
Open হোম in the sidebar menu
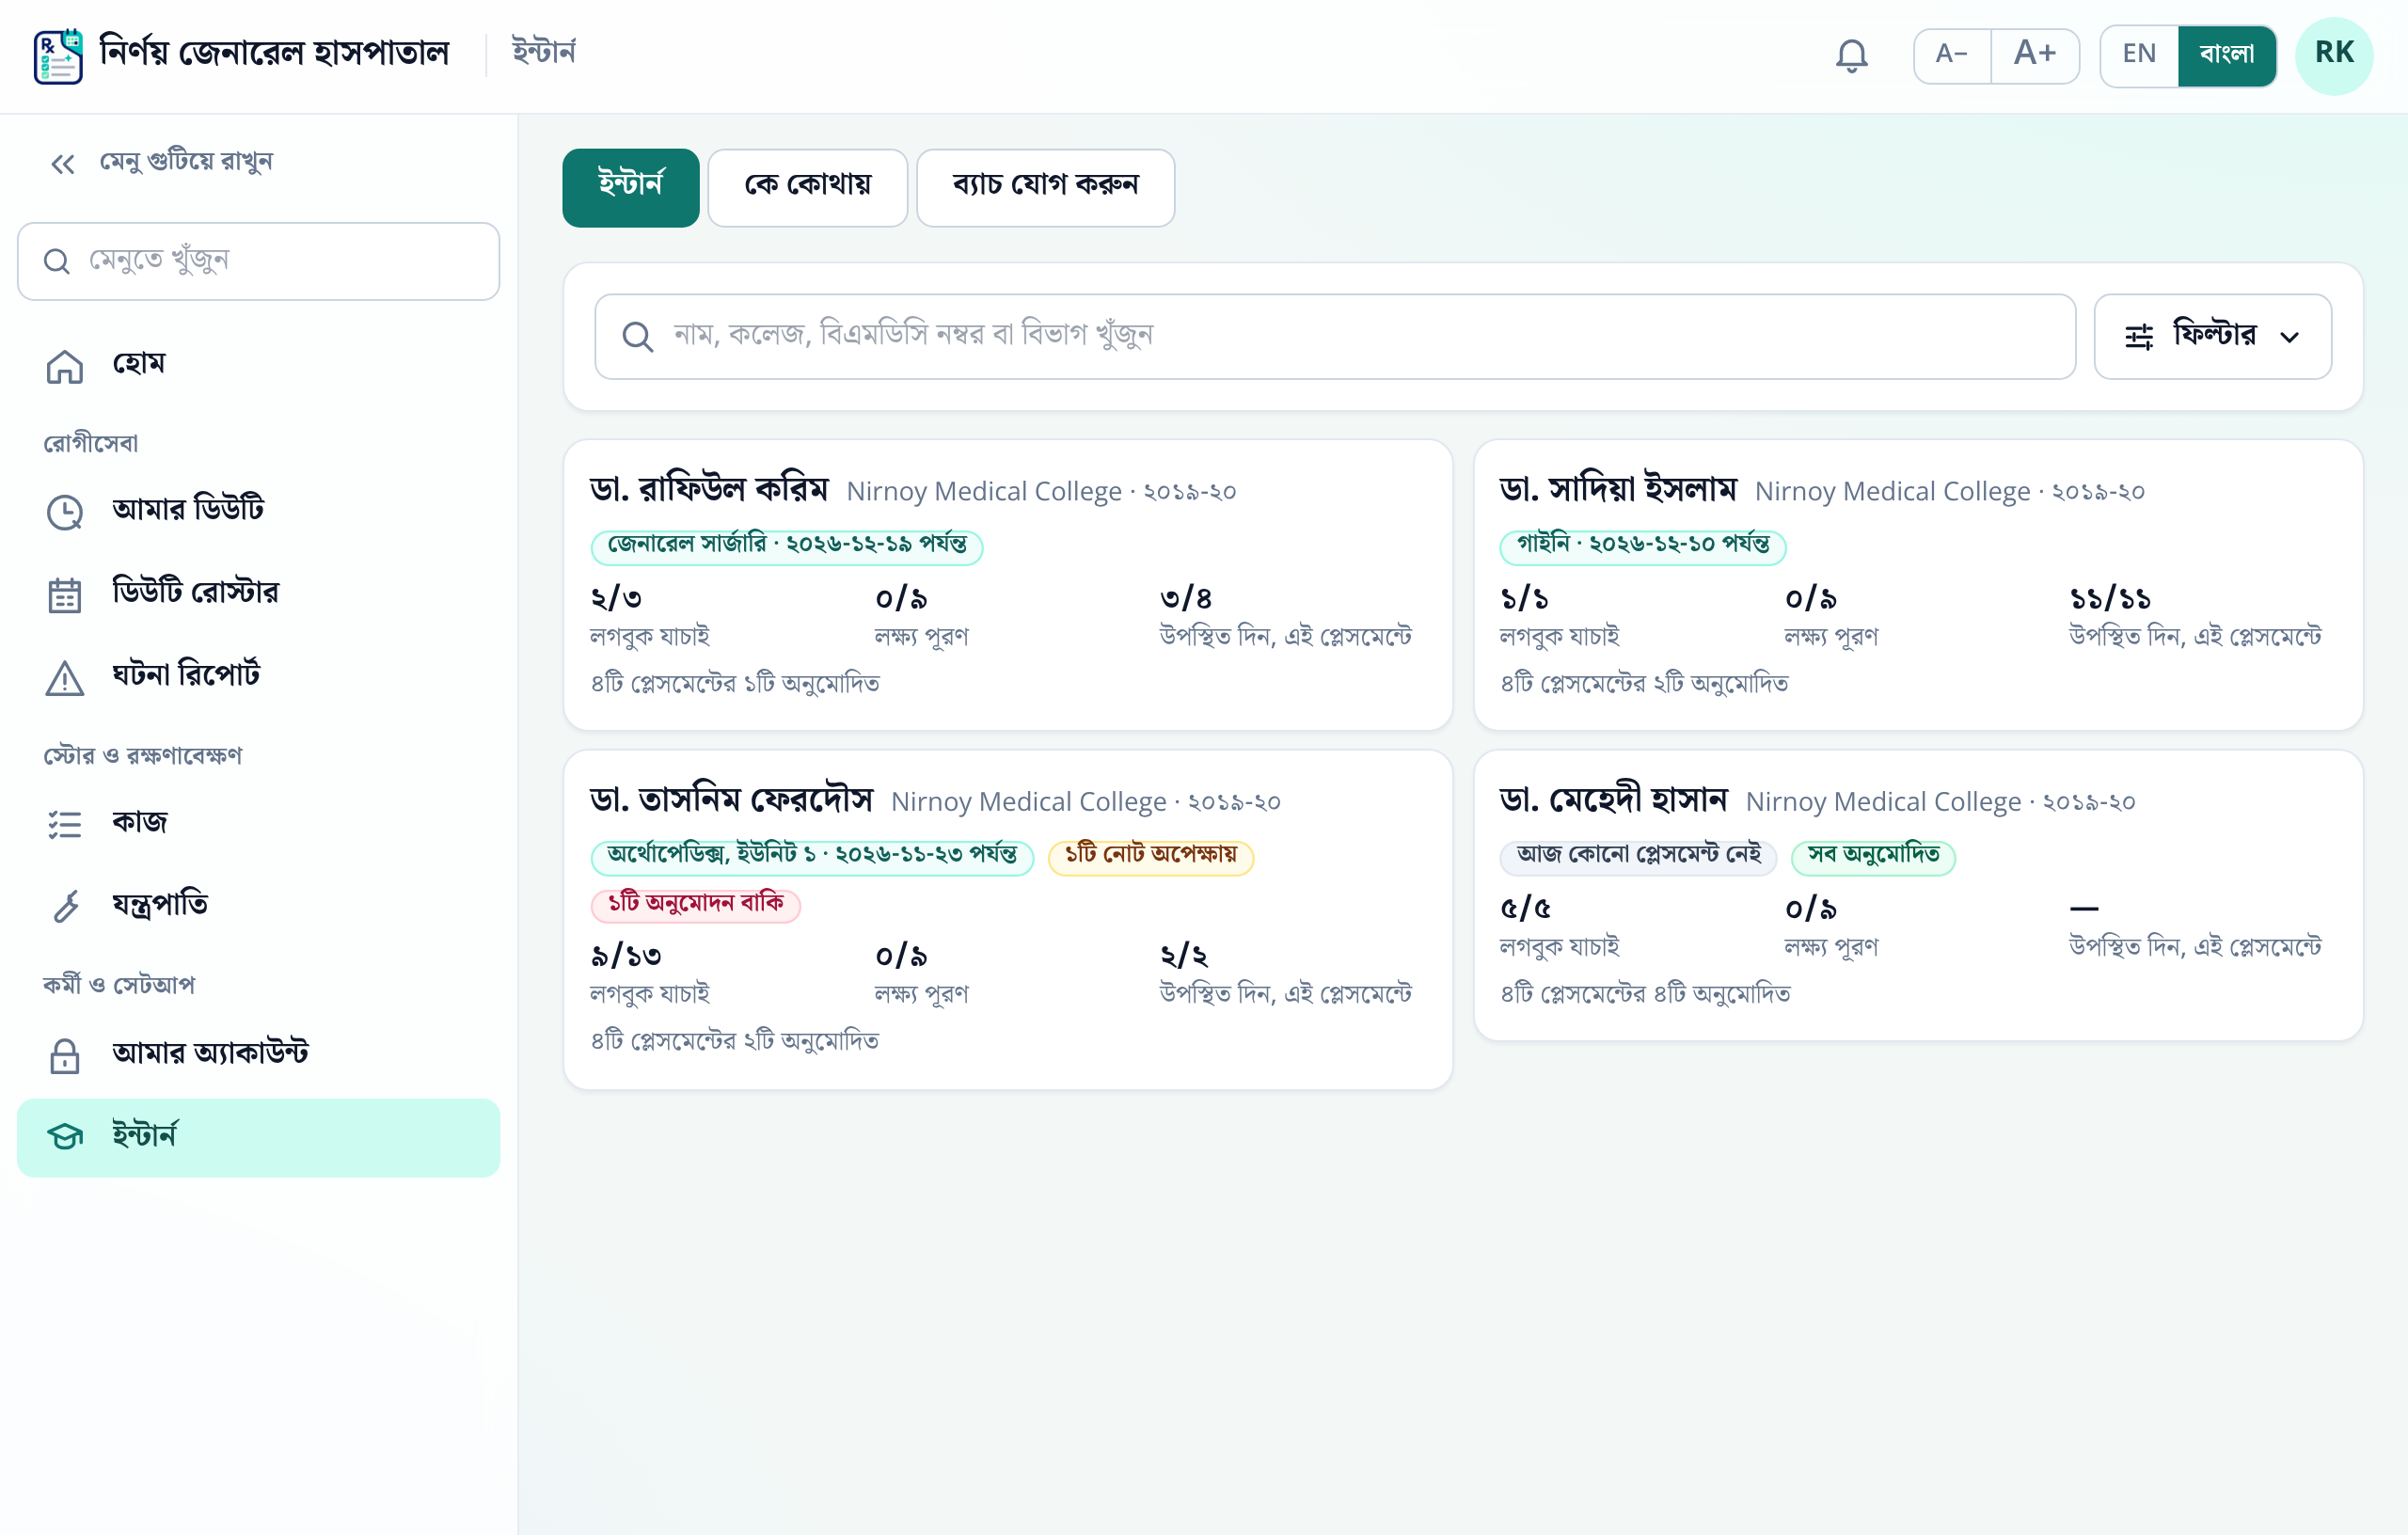coord(258,366)
